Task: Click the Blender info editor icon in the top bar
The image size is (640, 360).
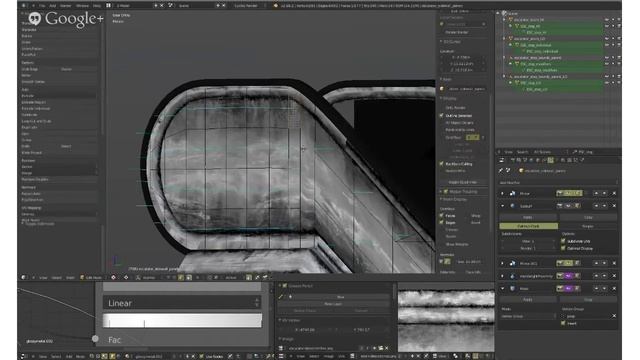Action: pos(24,6)
